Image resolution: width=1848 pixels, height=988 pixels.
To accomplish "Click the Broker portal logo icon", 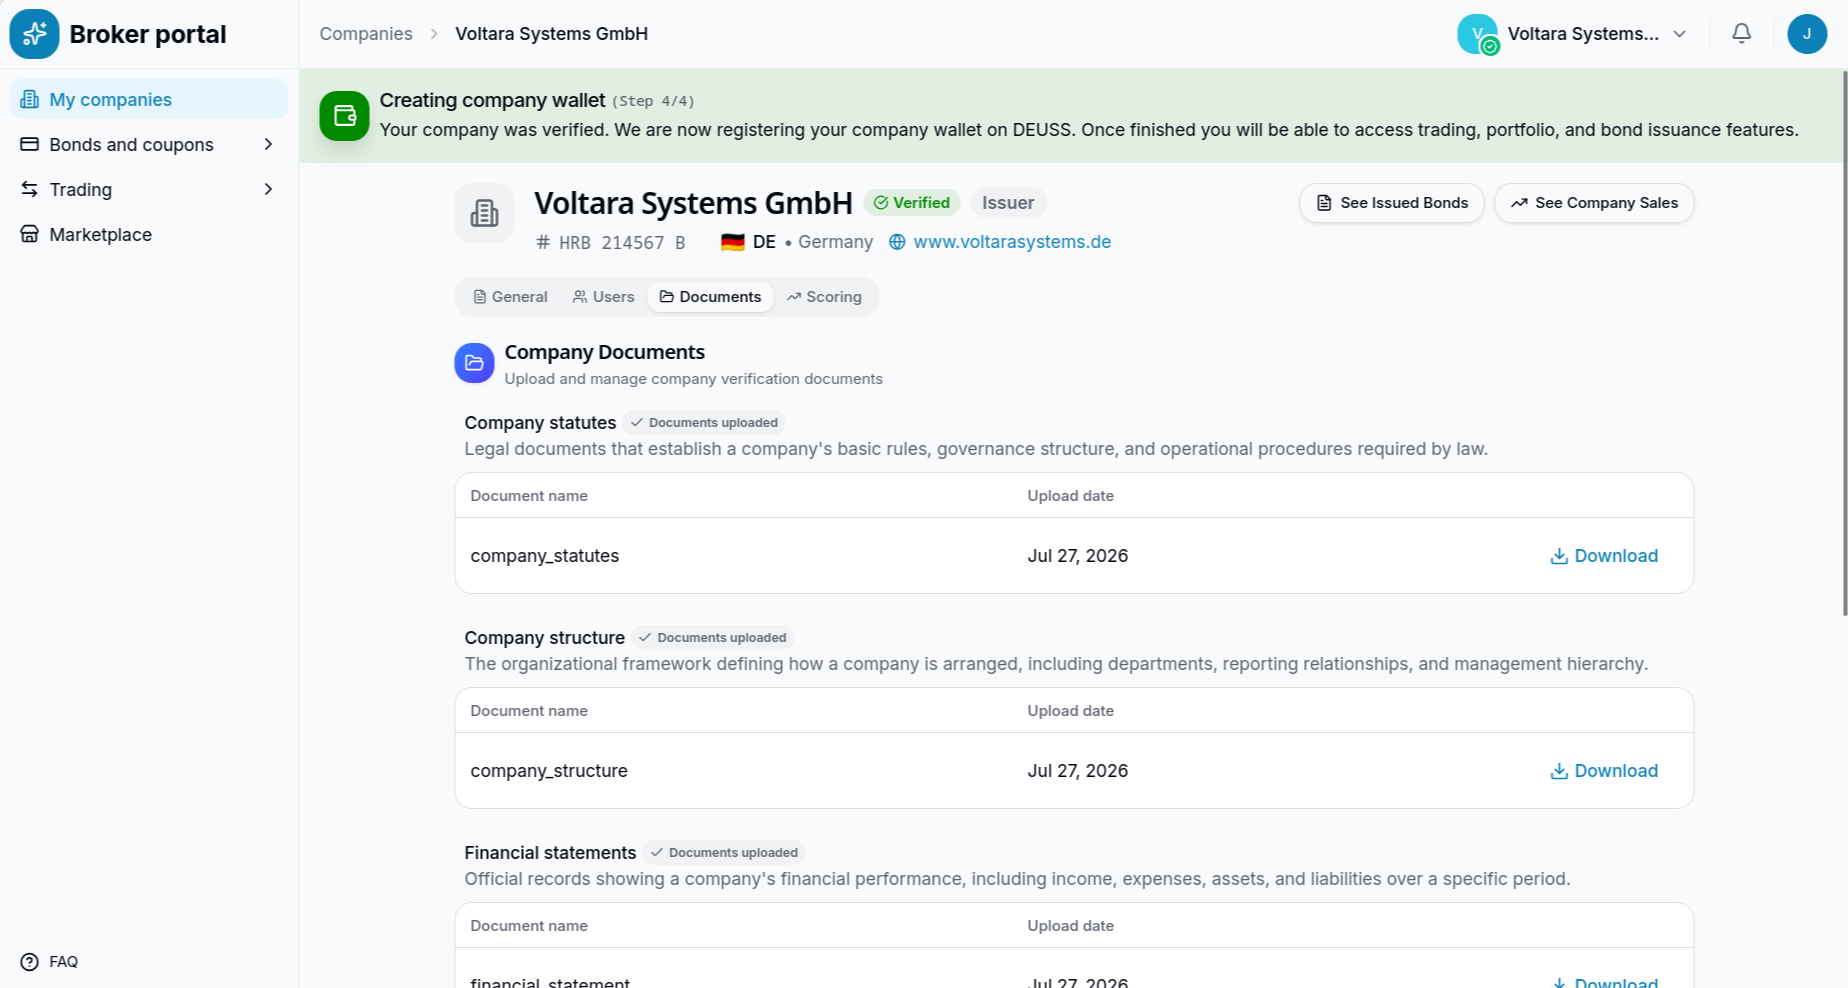I will (34, 34).
